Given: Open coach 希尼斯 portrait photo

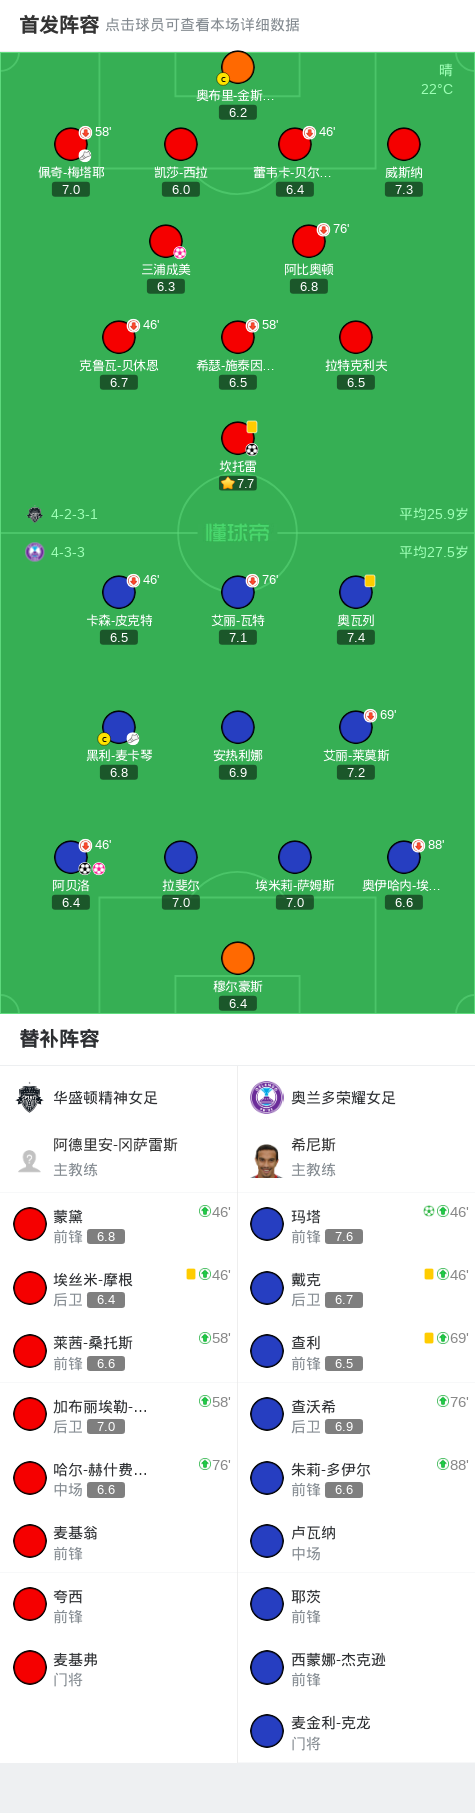Looking at the screenshot, I should [267, 1161].
